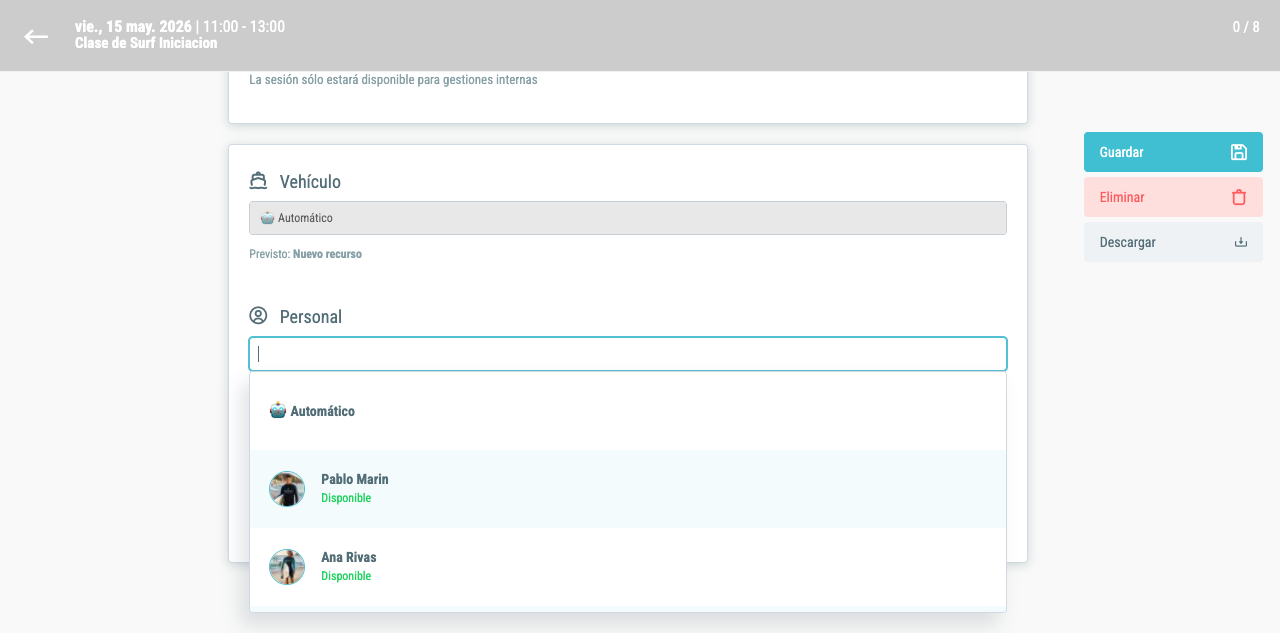This screenshot has height=633, width=1280.
Task: Select Pablo Marin from the list
Action: click(628, 489)
